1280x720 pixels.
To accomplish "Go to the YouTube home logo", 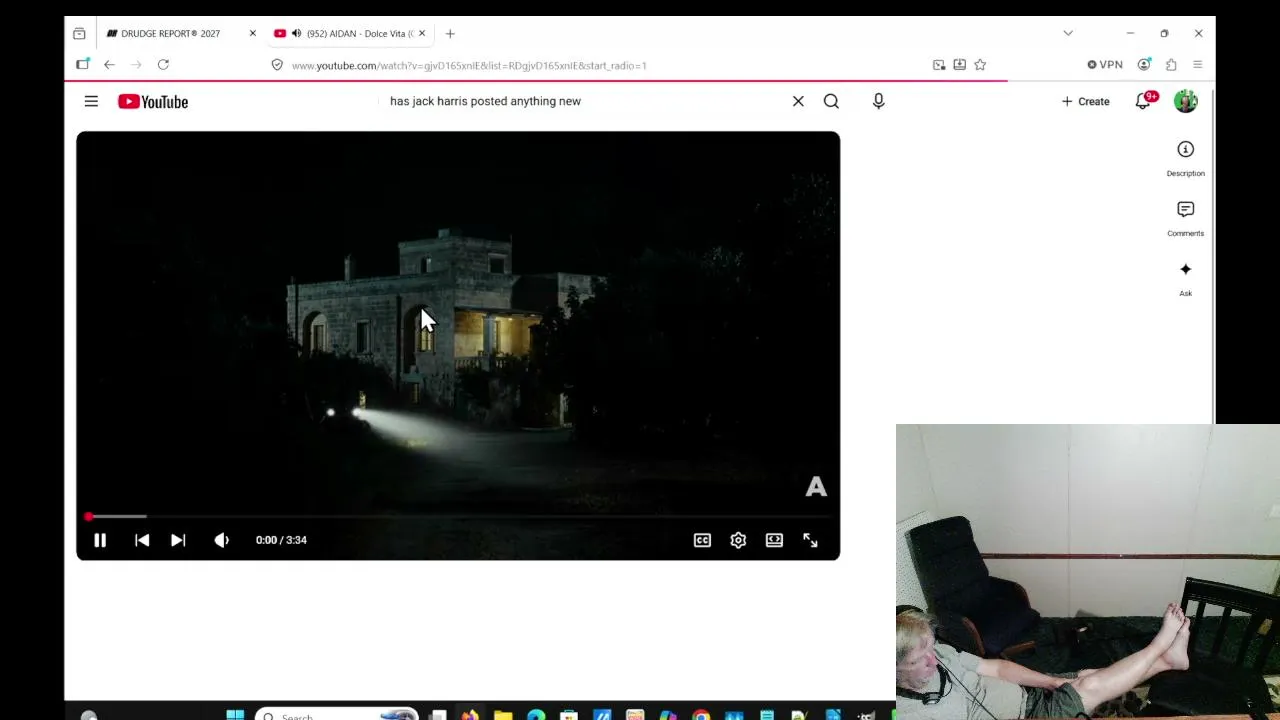I will pyautogui.click(x=153, y=101).
